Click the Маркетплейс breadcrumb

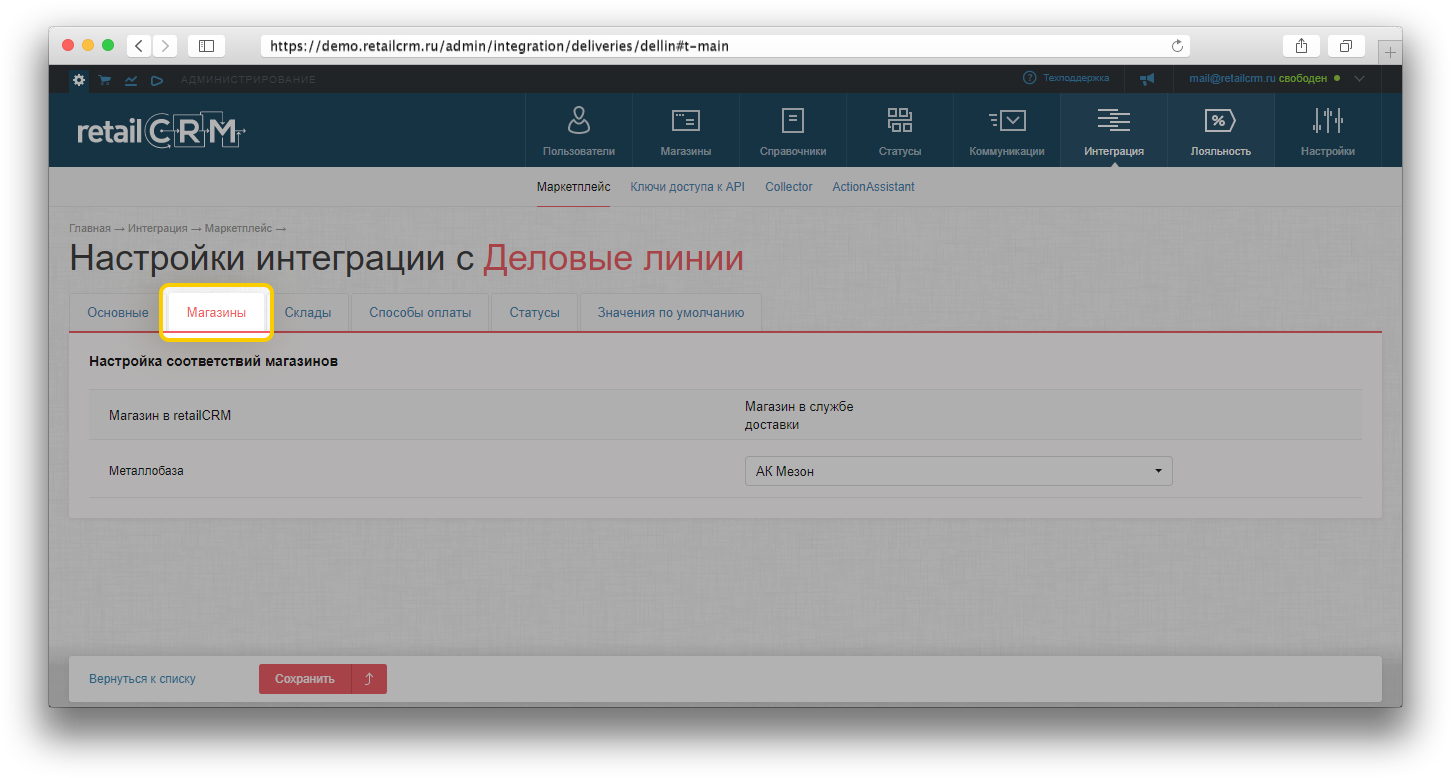coord(238,229)
